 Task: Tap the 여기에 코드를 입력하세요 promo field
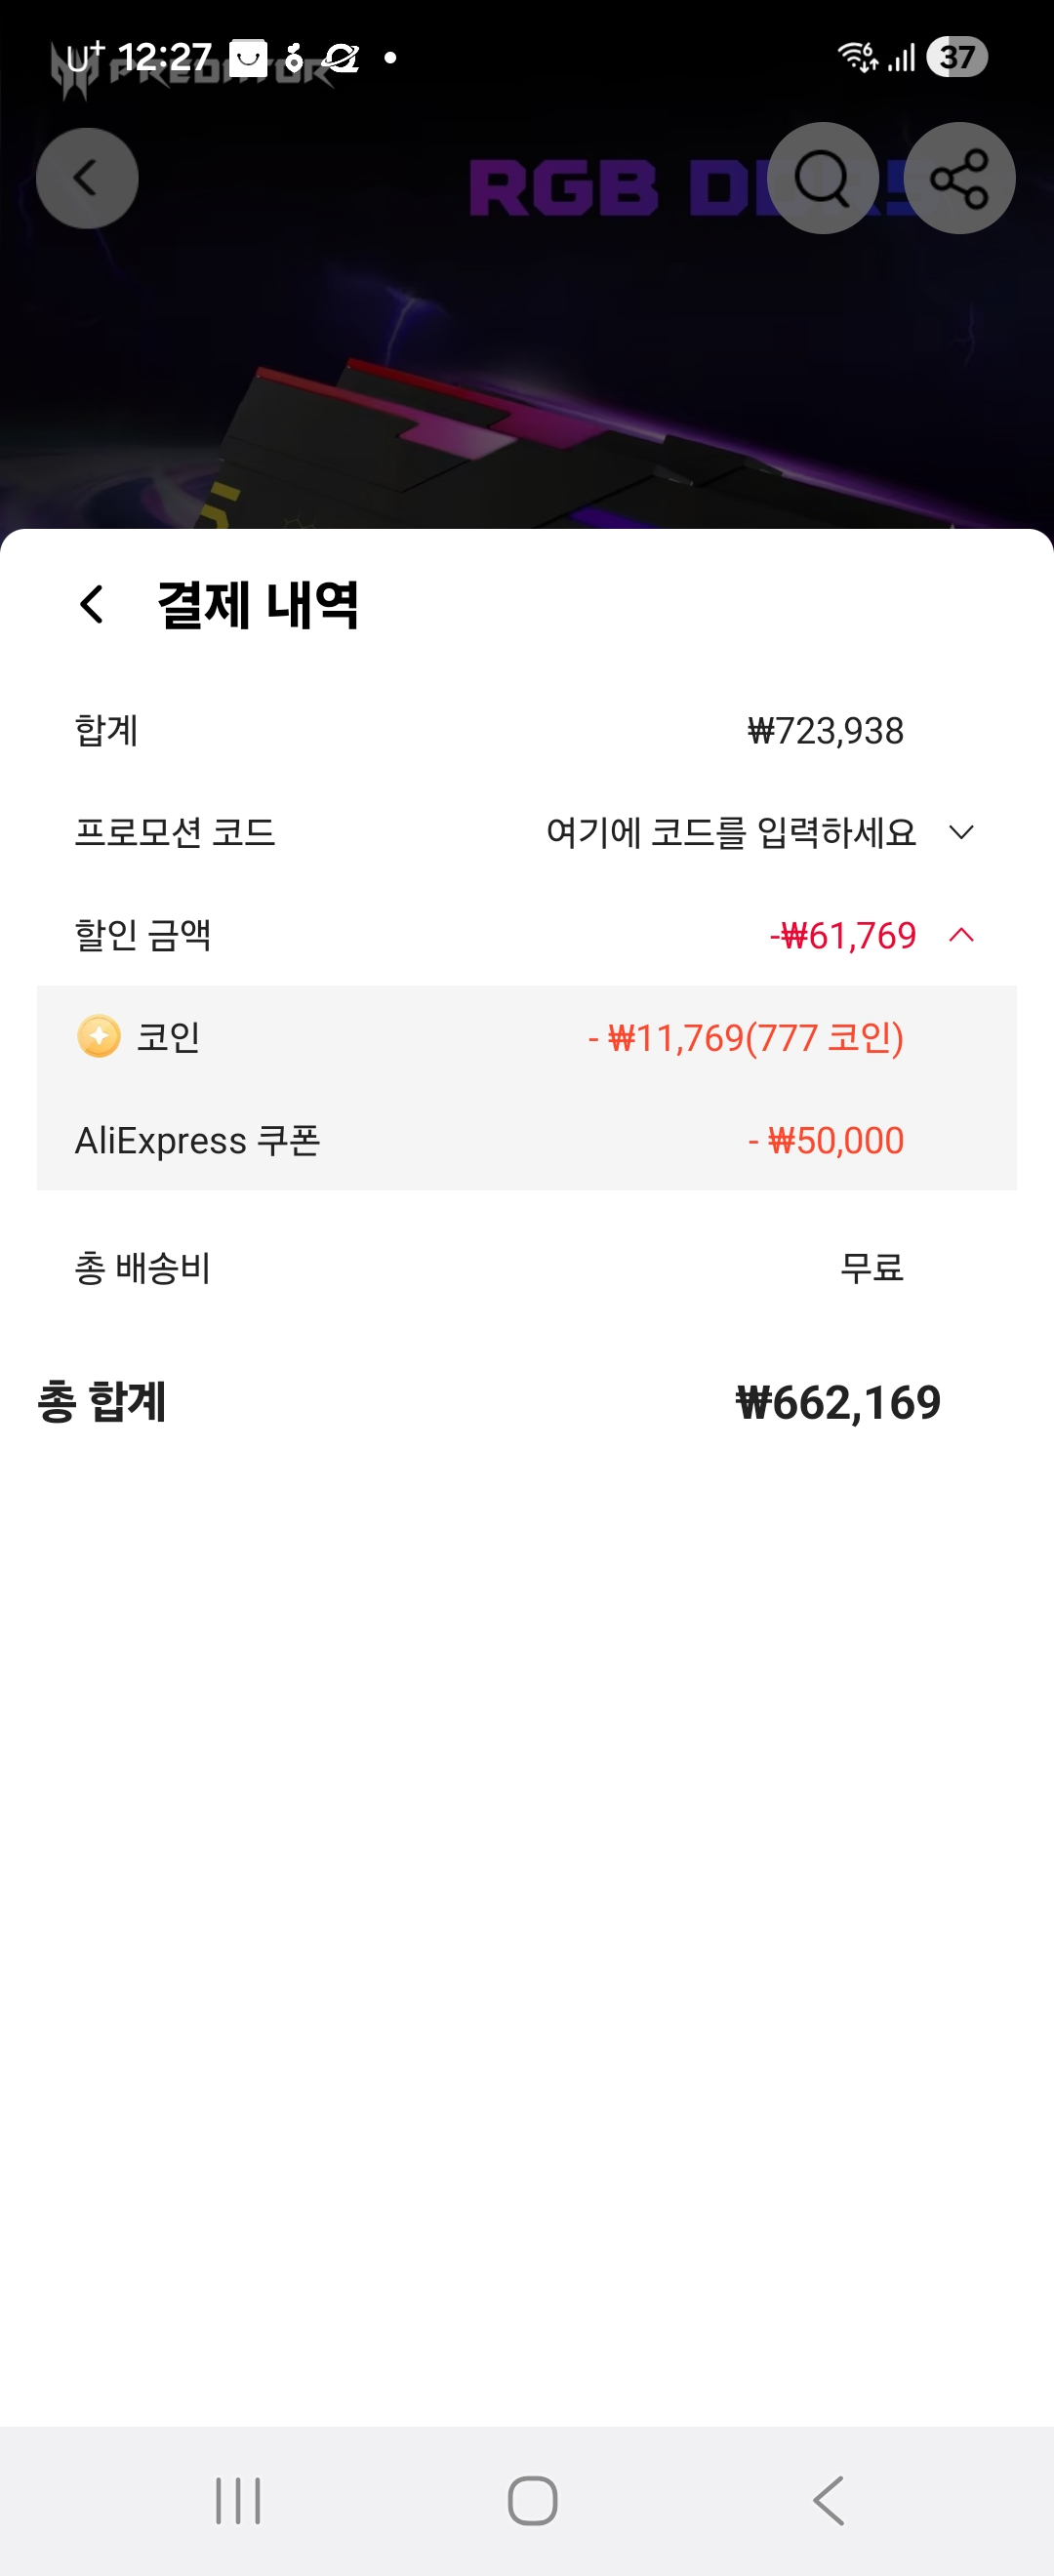tap(731, 832)
